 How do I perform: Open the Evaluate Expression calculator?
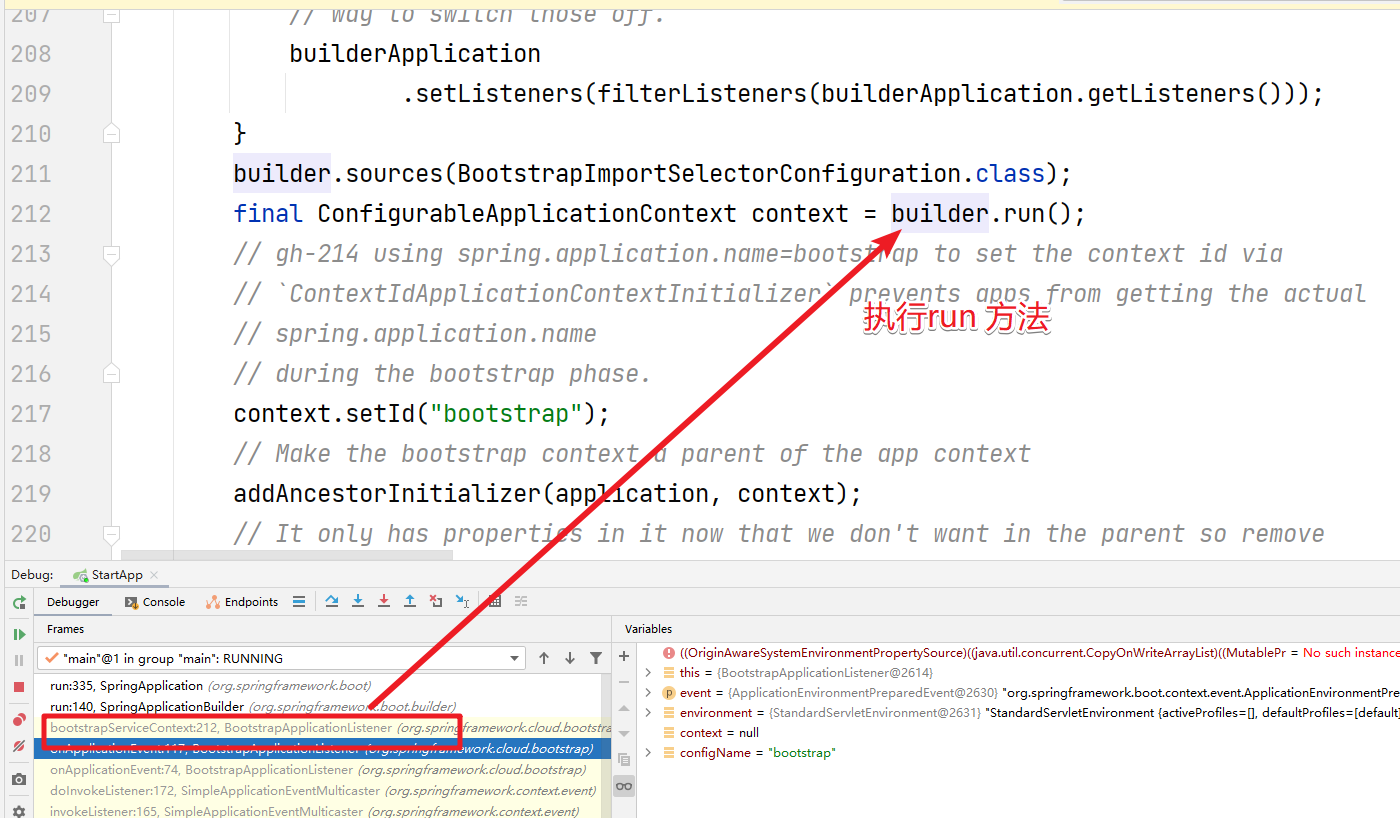click(494, 601)
